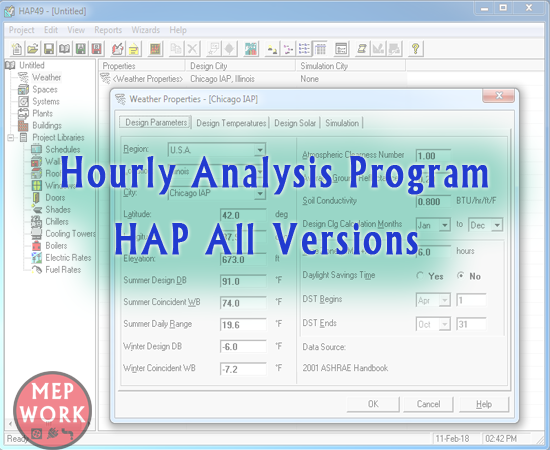Select Schedules under Project Libraries
Viewport: 550px width, 450px height.
(63, 149)
